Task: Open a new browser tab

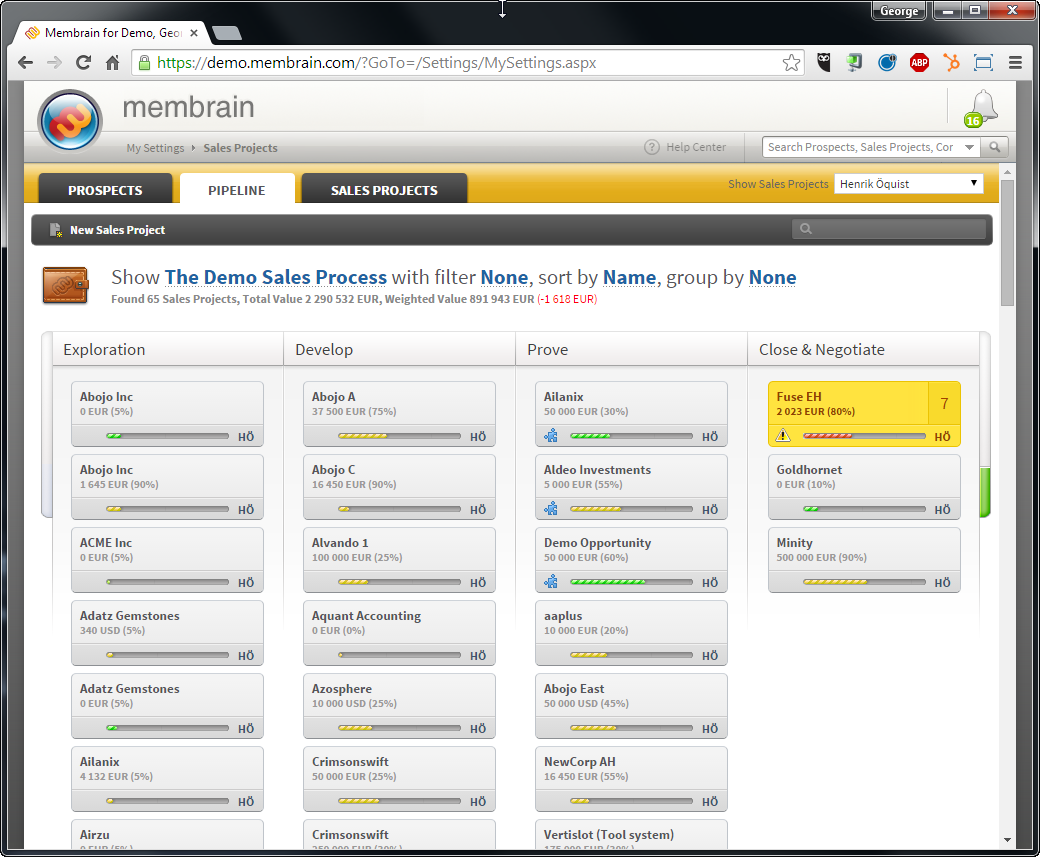Action: point(227,33)
